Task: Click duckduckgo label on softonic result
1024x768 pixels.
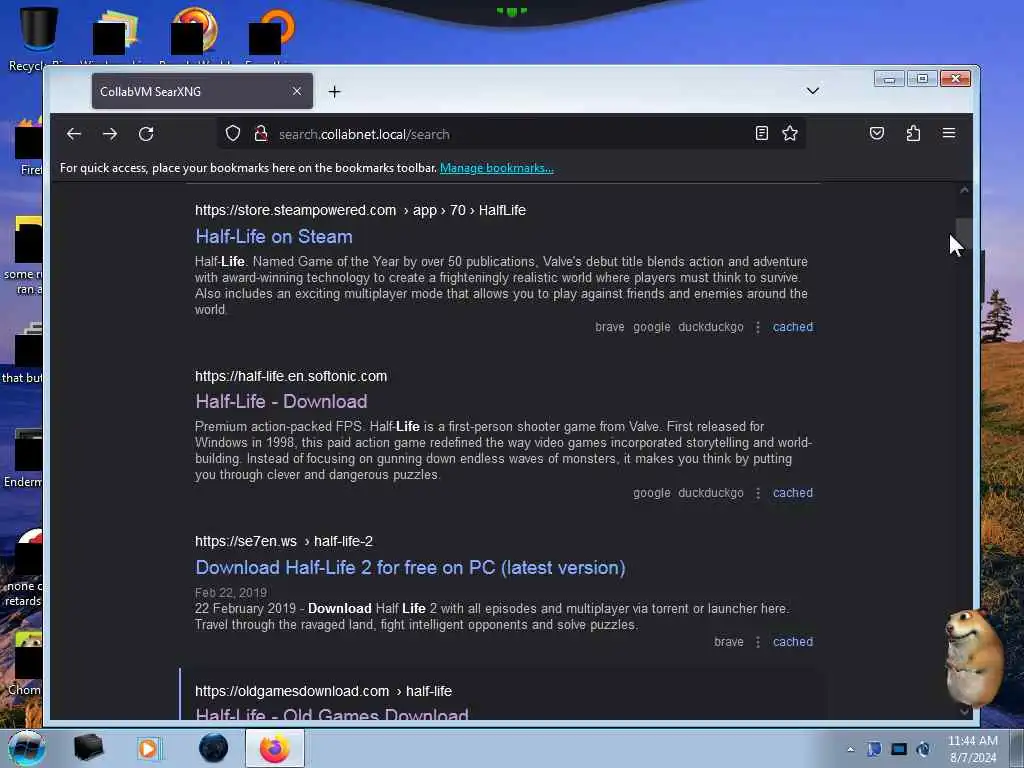Action: coord(711,493)
